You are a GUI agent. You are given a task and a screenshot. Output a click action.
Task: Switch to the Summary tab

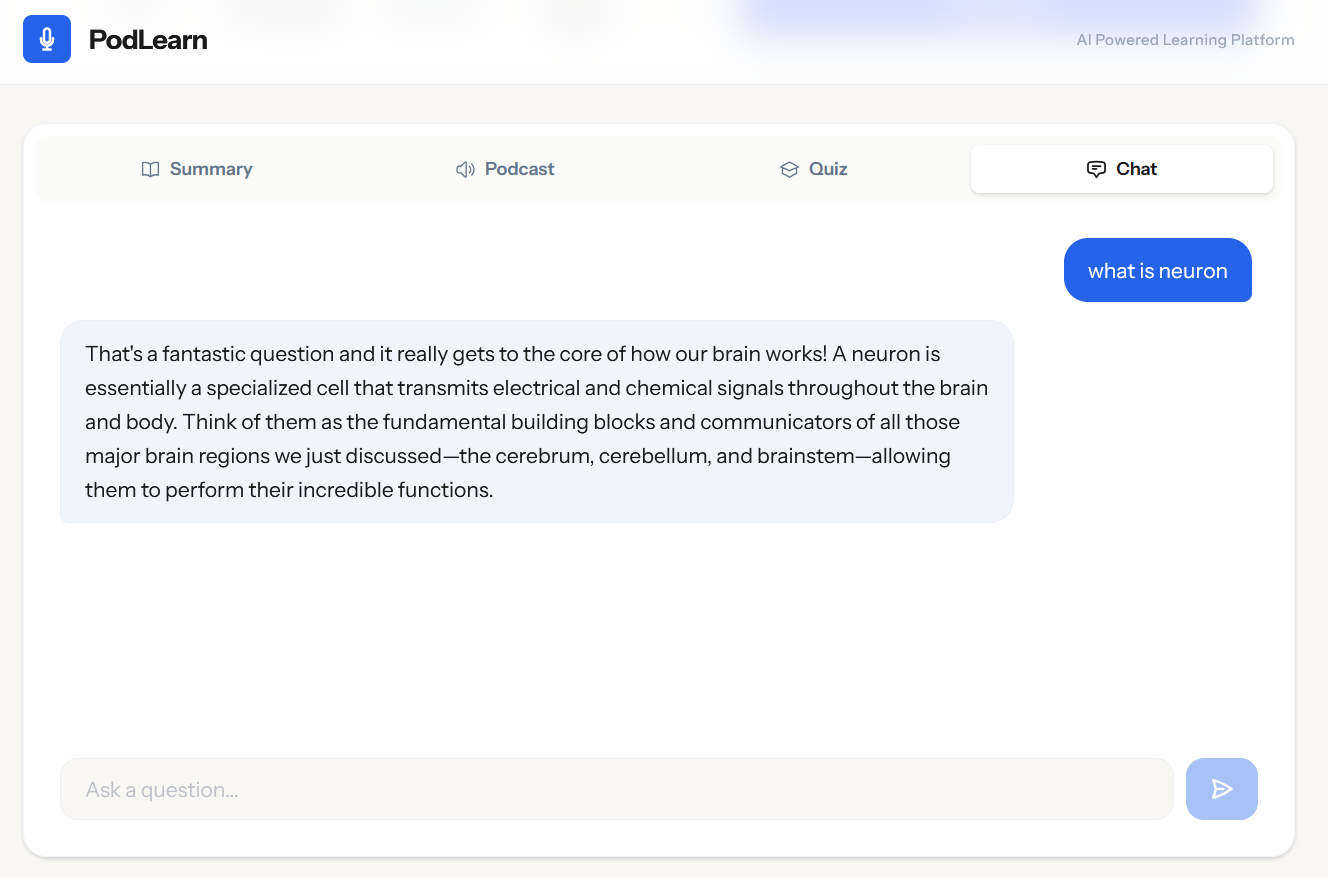tap(197, 169)
